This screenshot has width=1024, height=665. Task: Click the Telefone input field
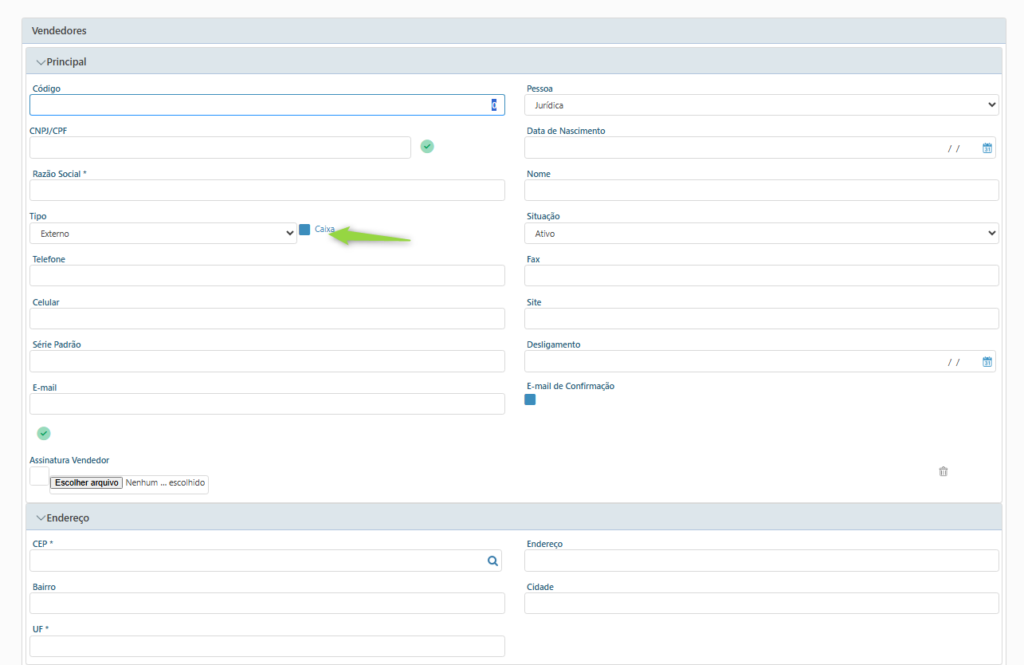click(x=267, y=276)
